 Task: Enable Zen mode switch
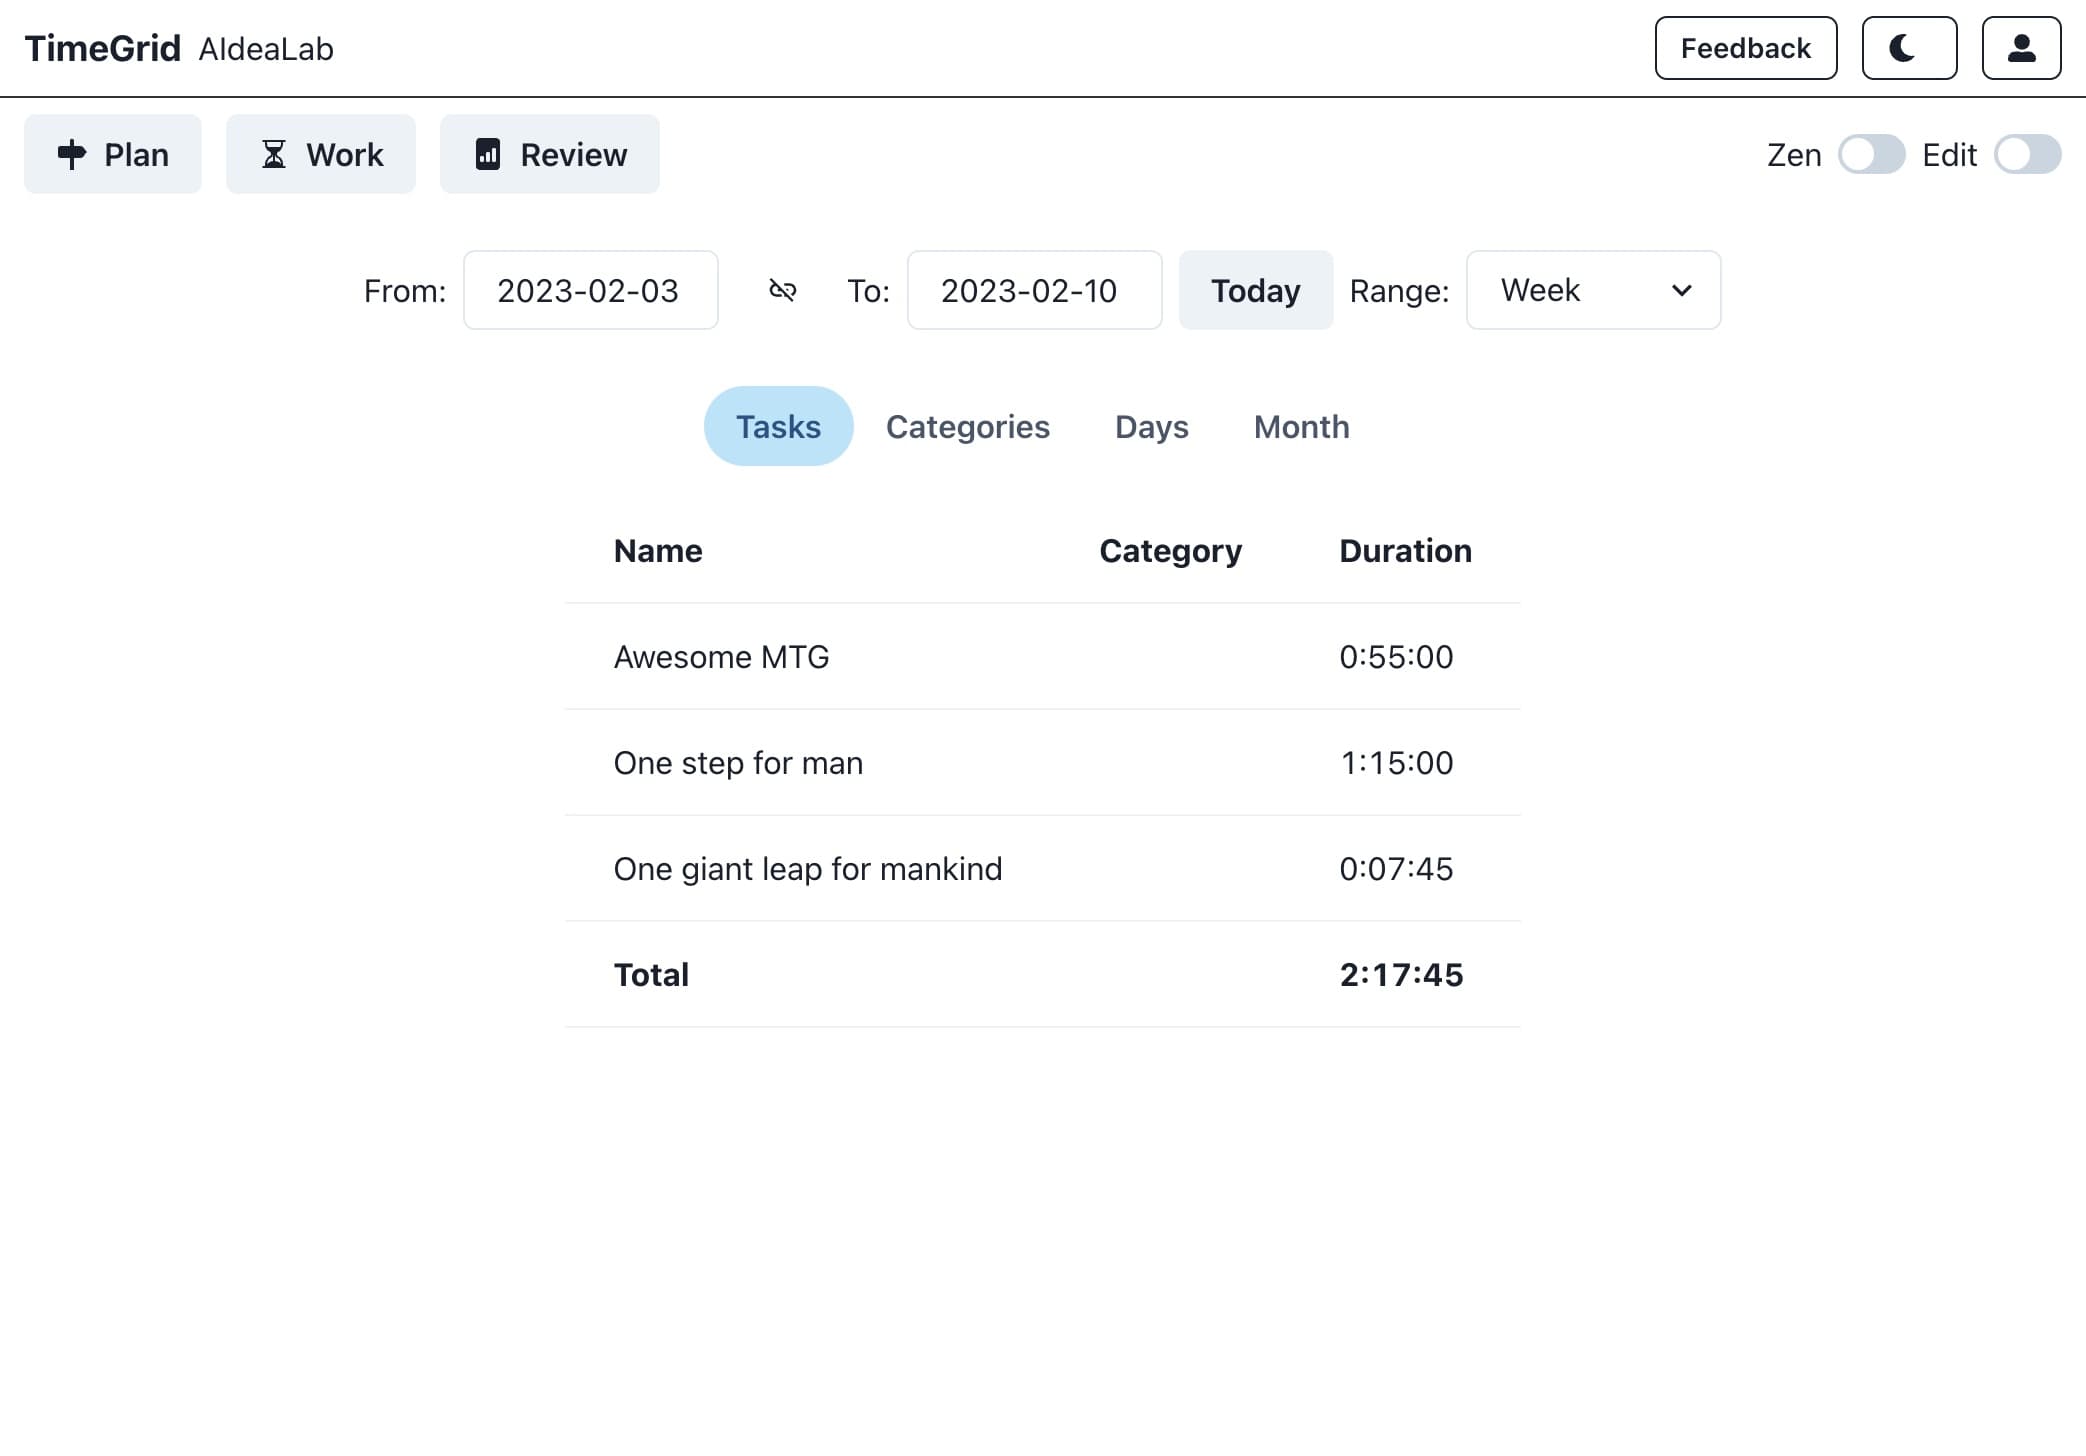[1871, 154]
